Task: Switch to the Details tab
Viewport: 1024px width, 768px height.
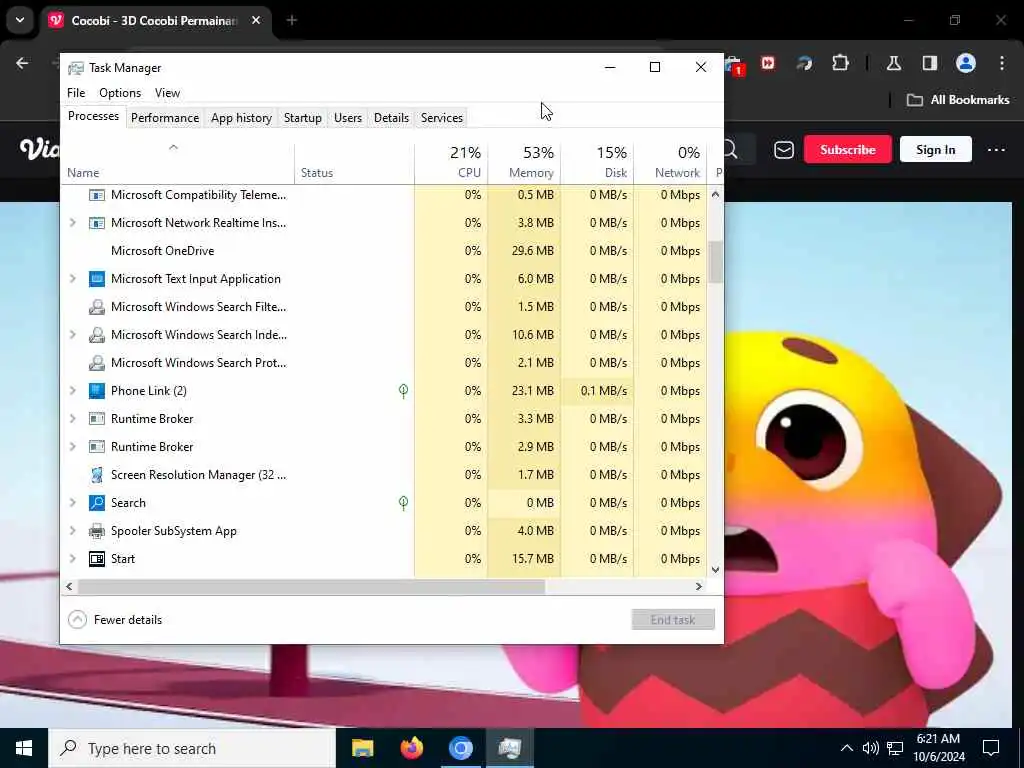Action: (391, 118)
